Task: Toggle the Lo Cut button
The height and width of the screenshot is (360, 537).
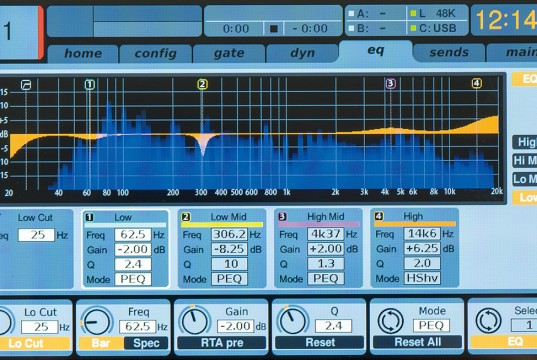Action: click(x=35, y=344)
